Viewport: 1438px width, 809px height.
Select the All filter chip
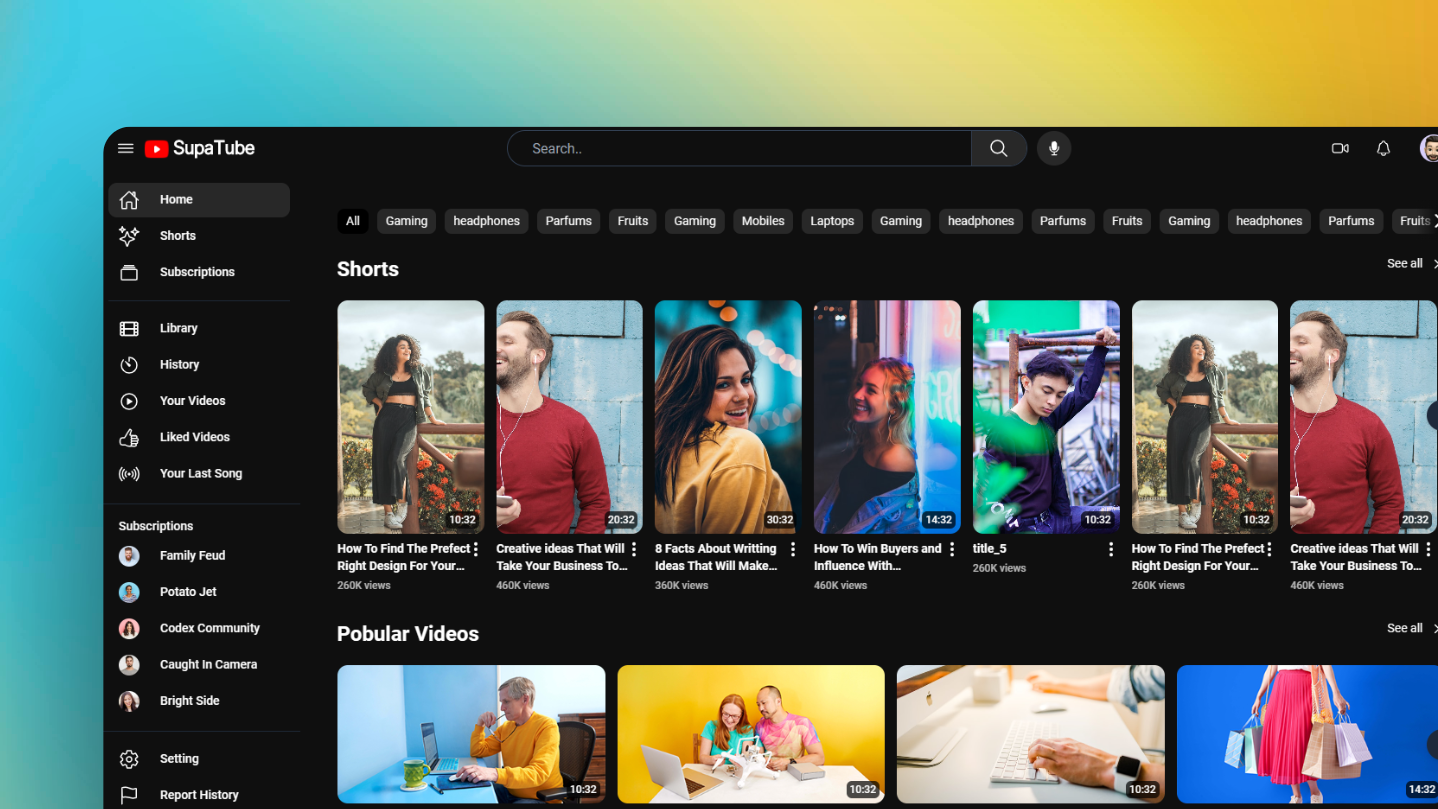pyautogui.click(x=352, y=221)
